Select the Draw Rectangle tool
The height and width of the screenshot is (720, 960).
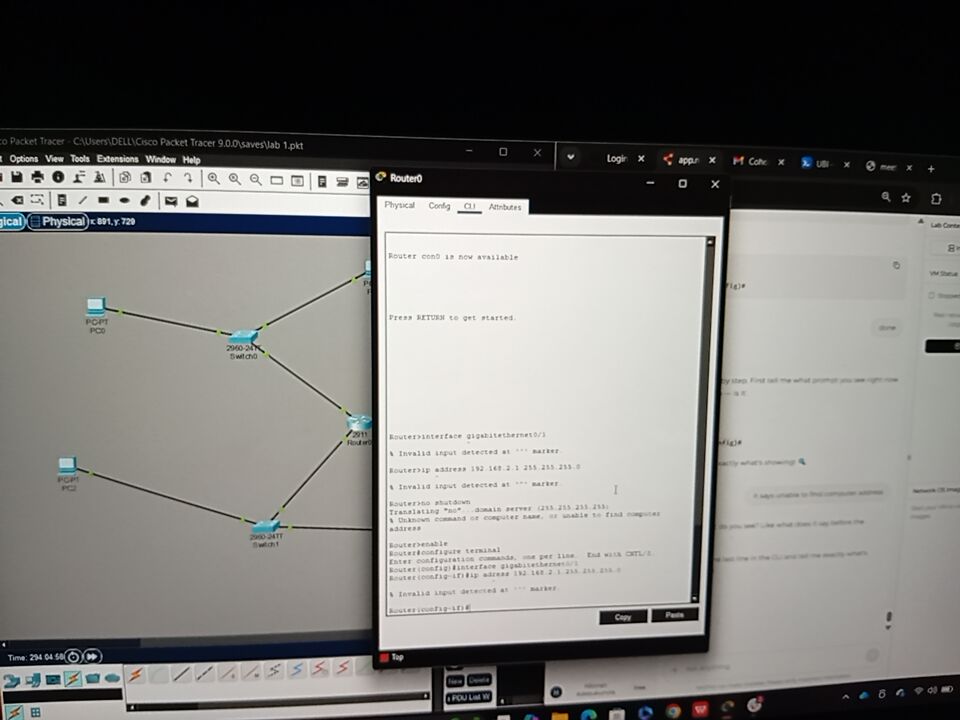click(x=103, y=200)
